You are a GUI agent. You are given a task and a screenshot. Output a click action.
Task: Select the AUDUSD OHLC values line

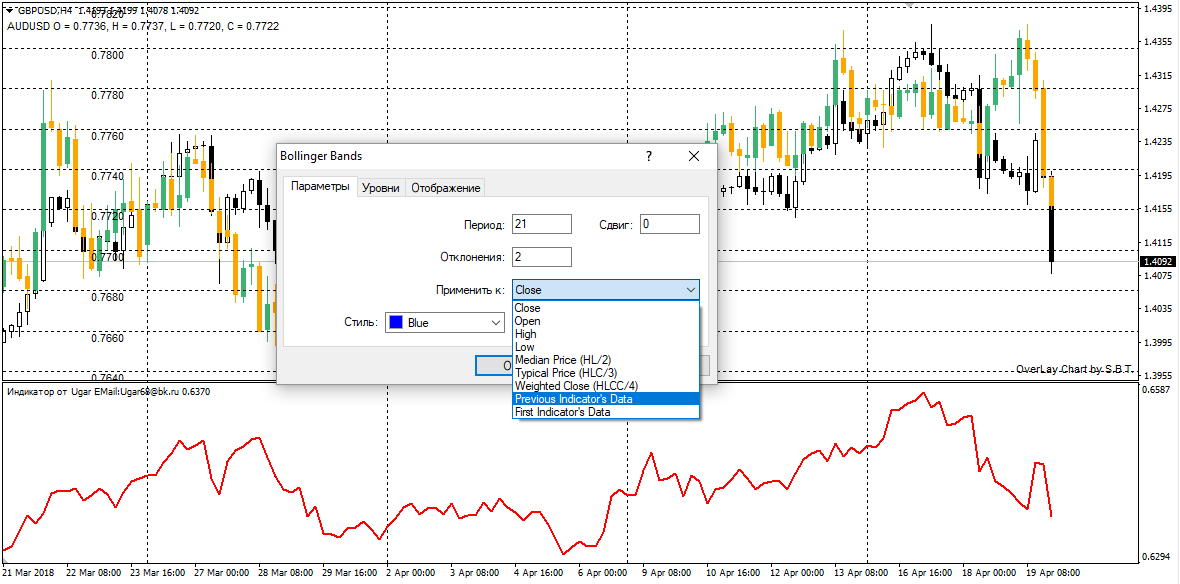point(143,26)
